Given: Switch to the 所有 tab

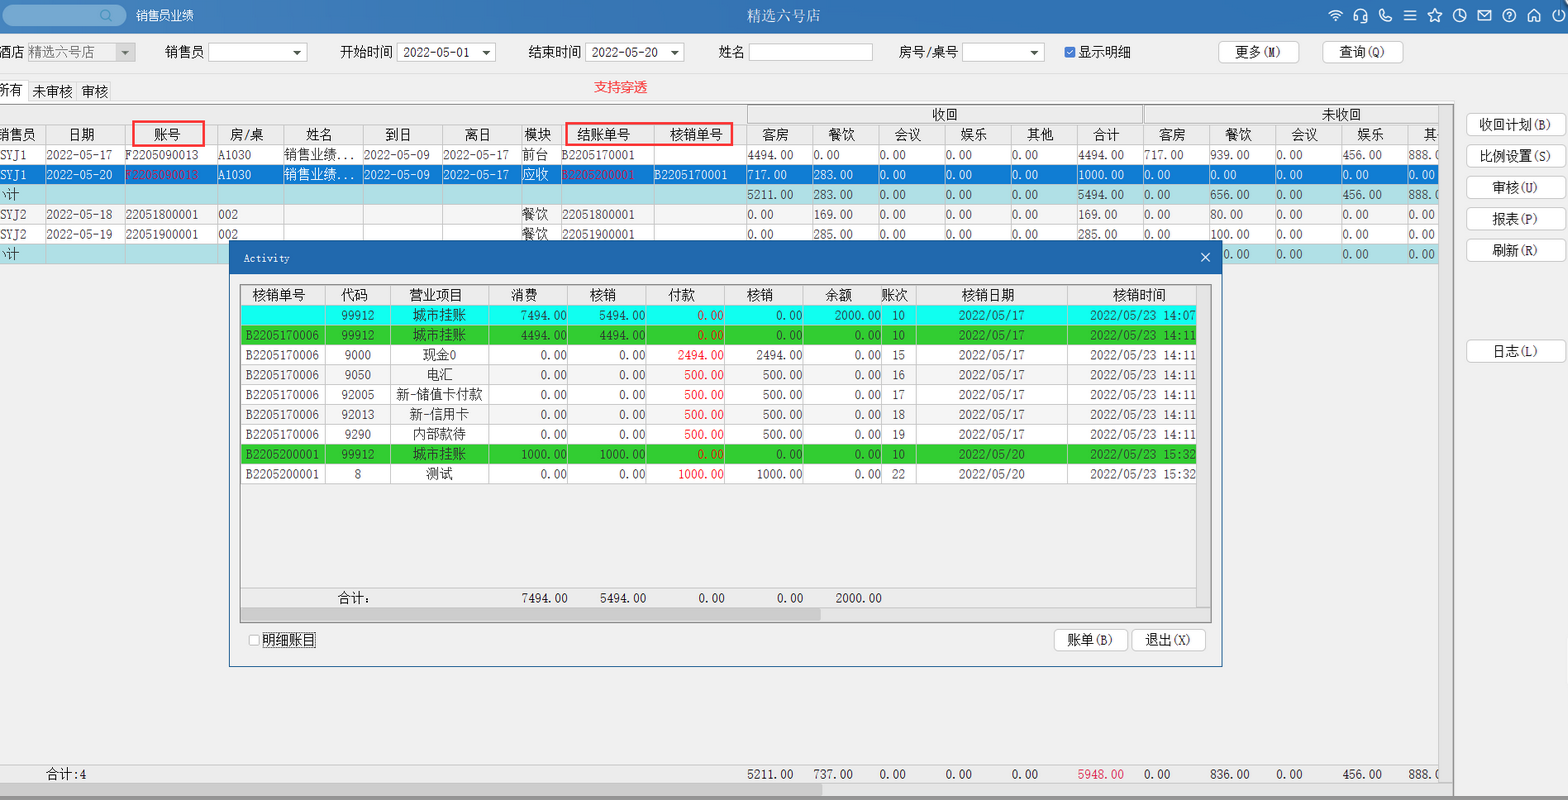Looking at the screenshot, I should [10, 90].
